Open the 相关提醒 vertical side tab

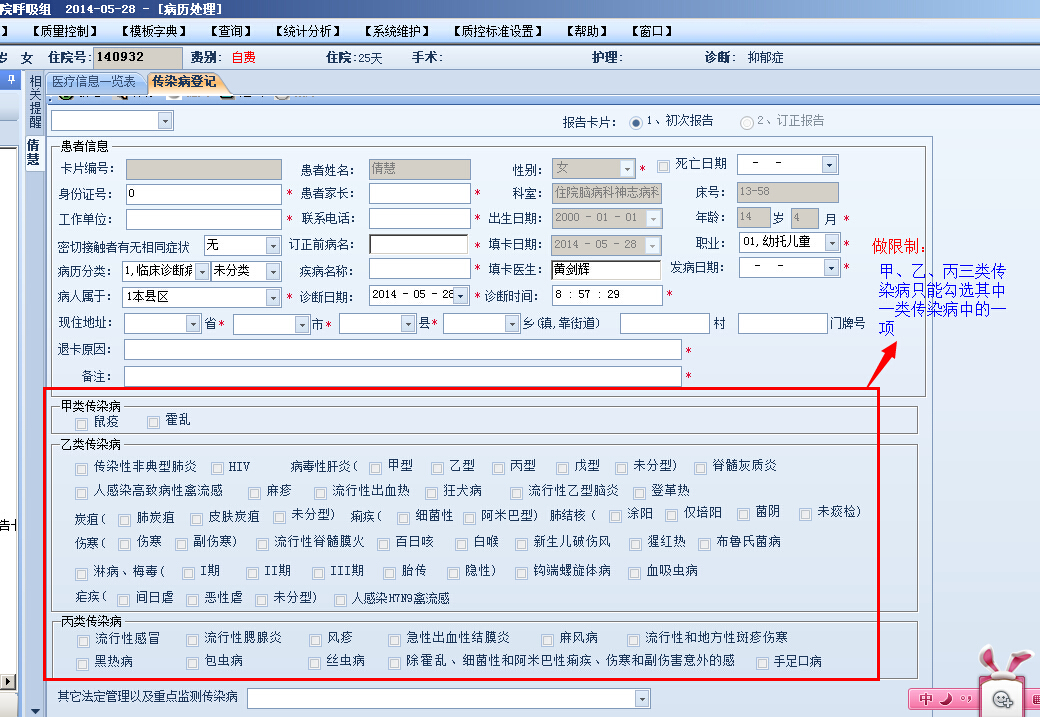35,101
